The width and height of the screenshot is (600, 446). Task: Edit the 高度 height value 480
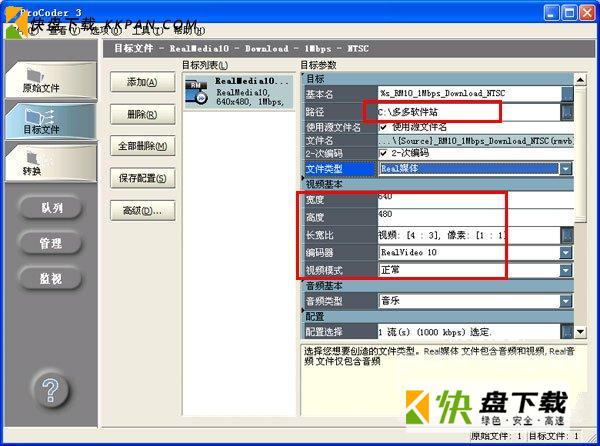476,216
